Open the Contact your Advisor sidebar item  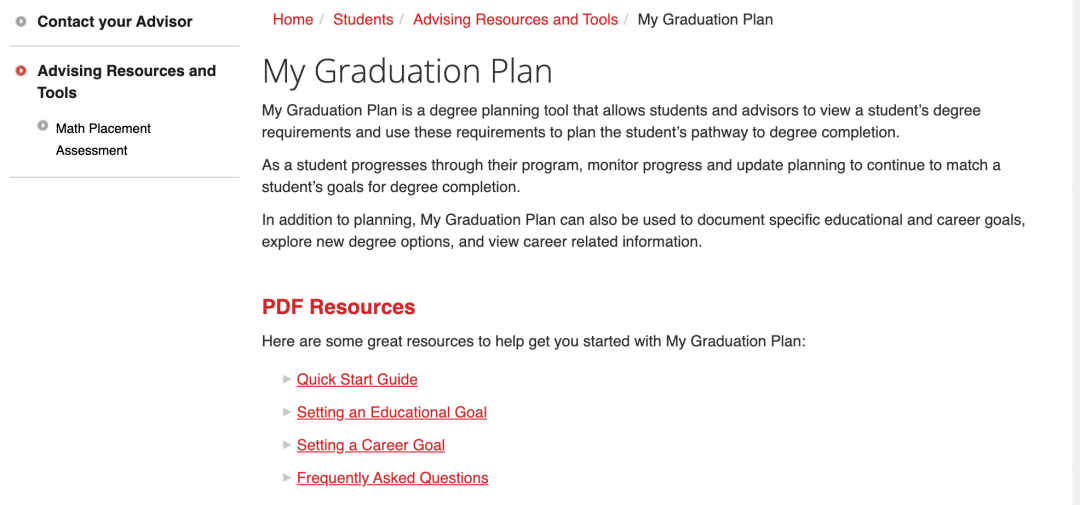[115, 21]
